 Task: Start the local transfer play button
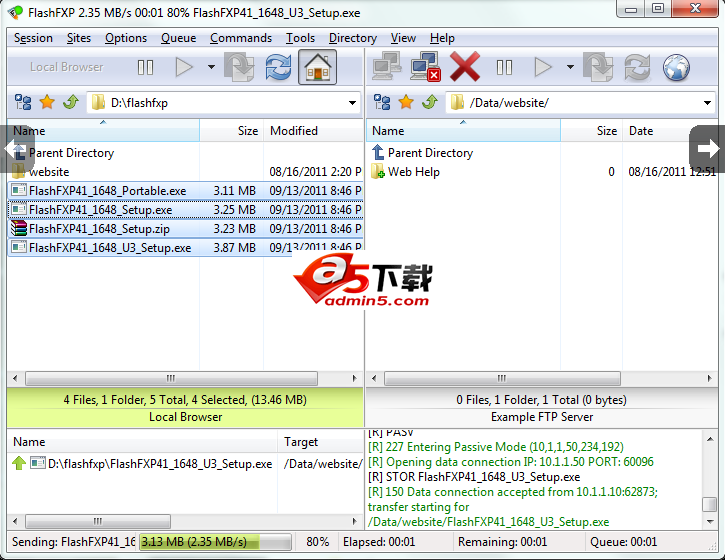[x=184, y=68]
